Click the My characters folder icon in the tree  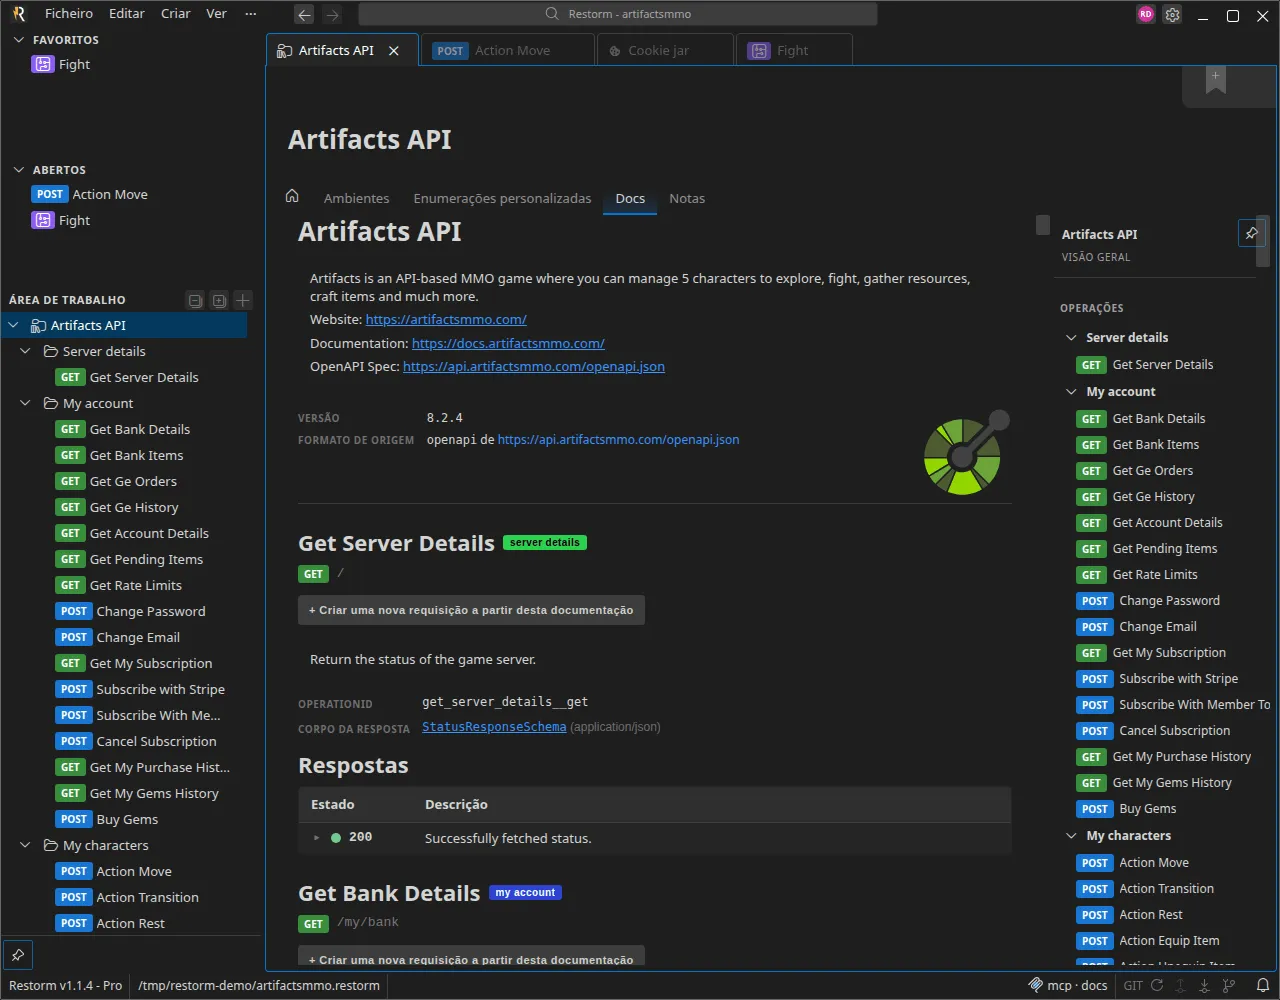click(50, 845)
